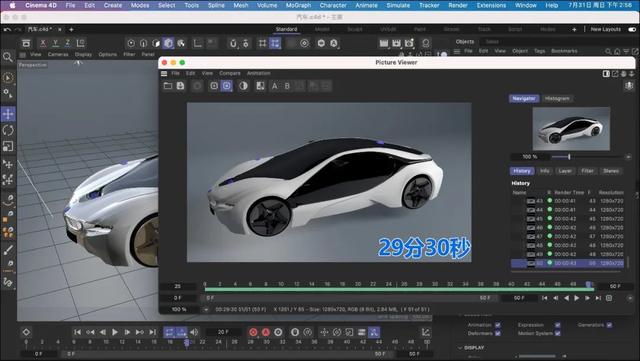Screen dimensions: 640x361
Task: Play animation in Picture Viewer
Action: (x=577, y=298)
